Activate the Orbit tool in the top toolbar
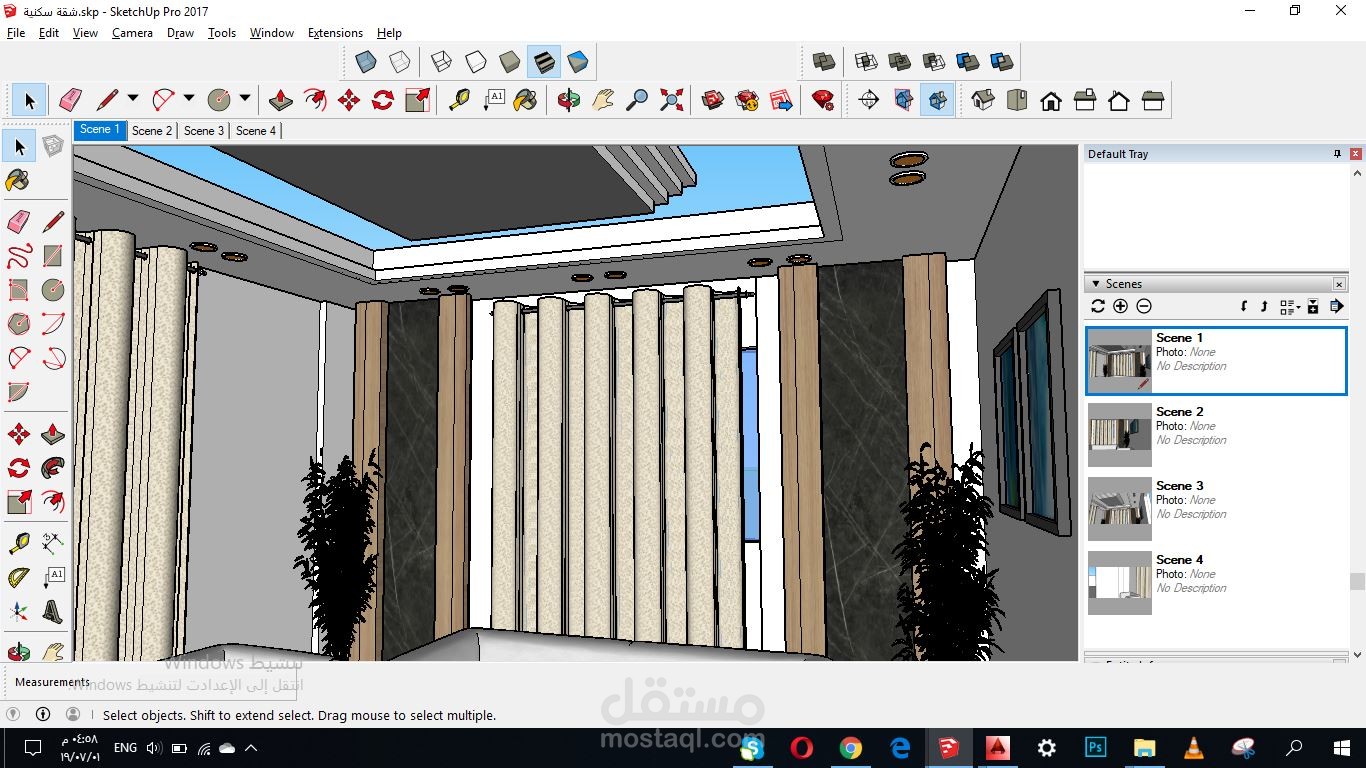The height and width of the screenshot is (768, 1366). click(568, 100)
